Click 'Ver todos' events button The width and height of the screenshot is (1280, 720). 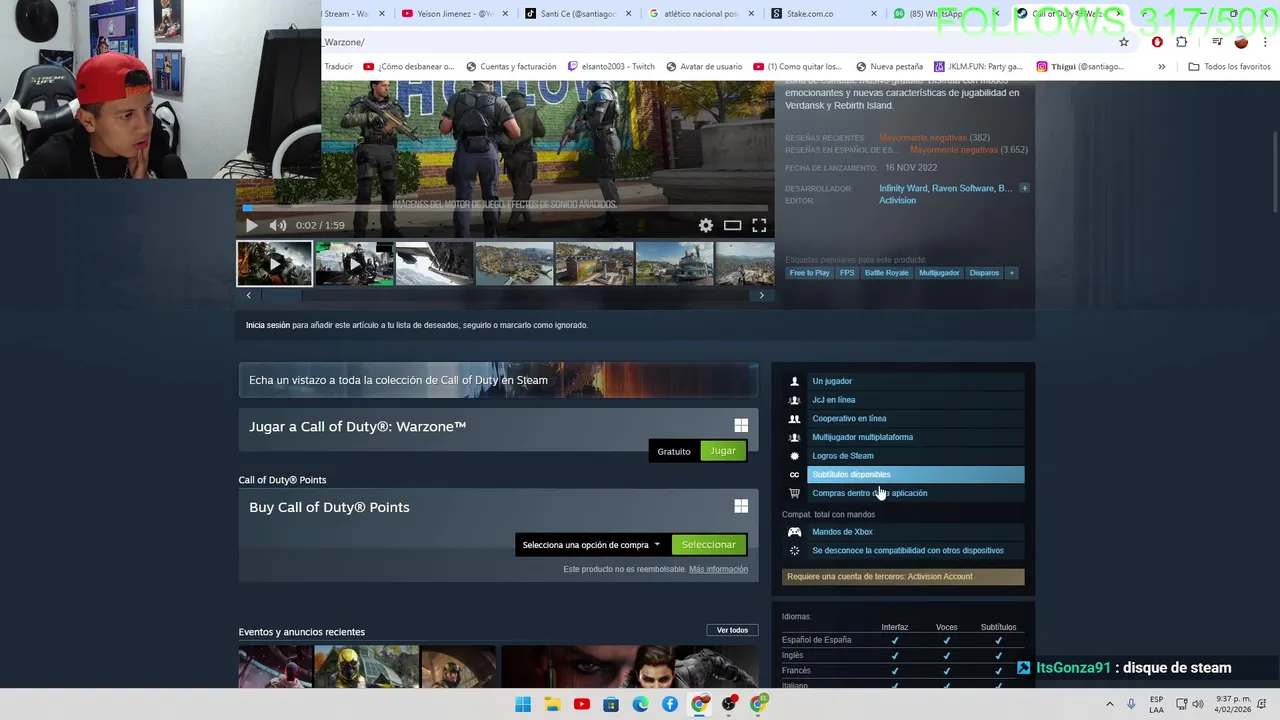[732, 630]
